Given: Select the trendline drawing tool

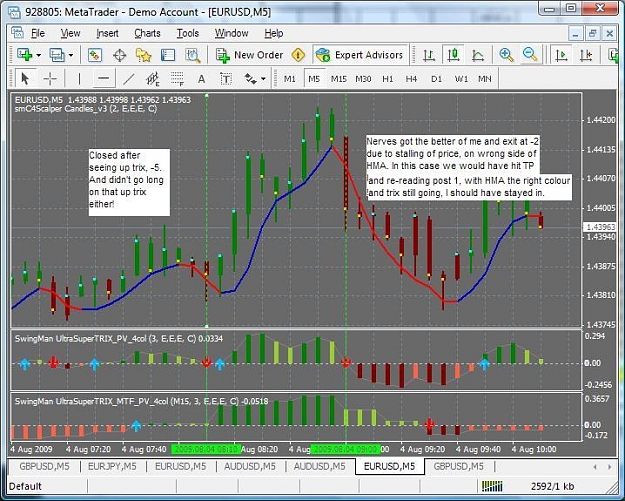Looking at the screenshot, I should [x=129, y=79].
